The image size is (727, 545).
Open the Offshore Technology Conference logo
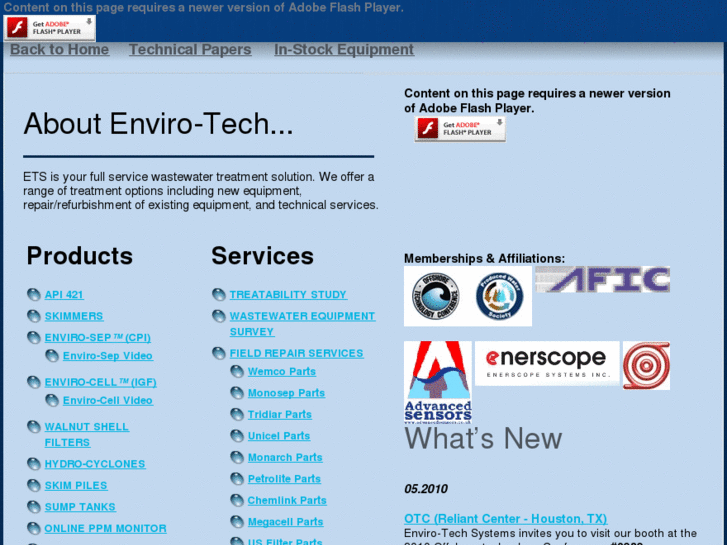click(435, 296)
